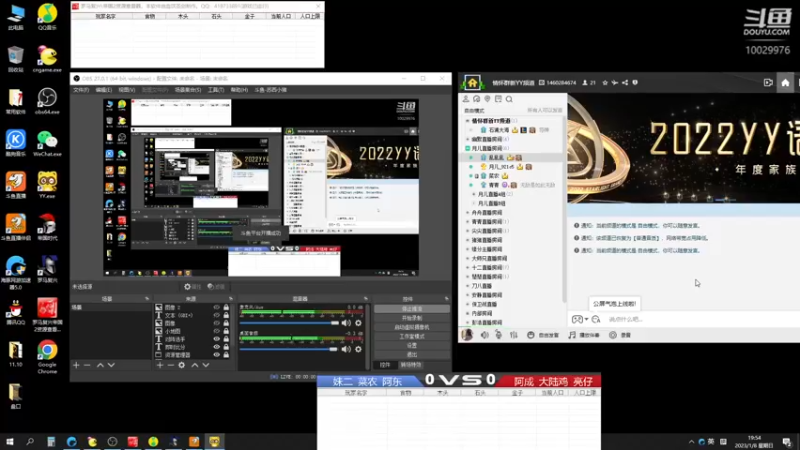Open the 文件(F) menu in OBS

click(x=81, y=90)
